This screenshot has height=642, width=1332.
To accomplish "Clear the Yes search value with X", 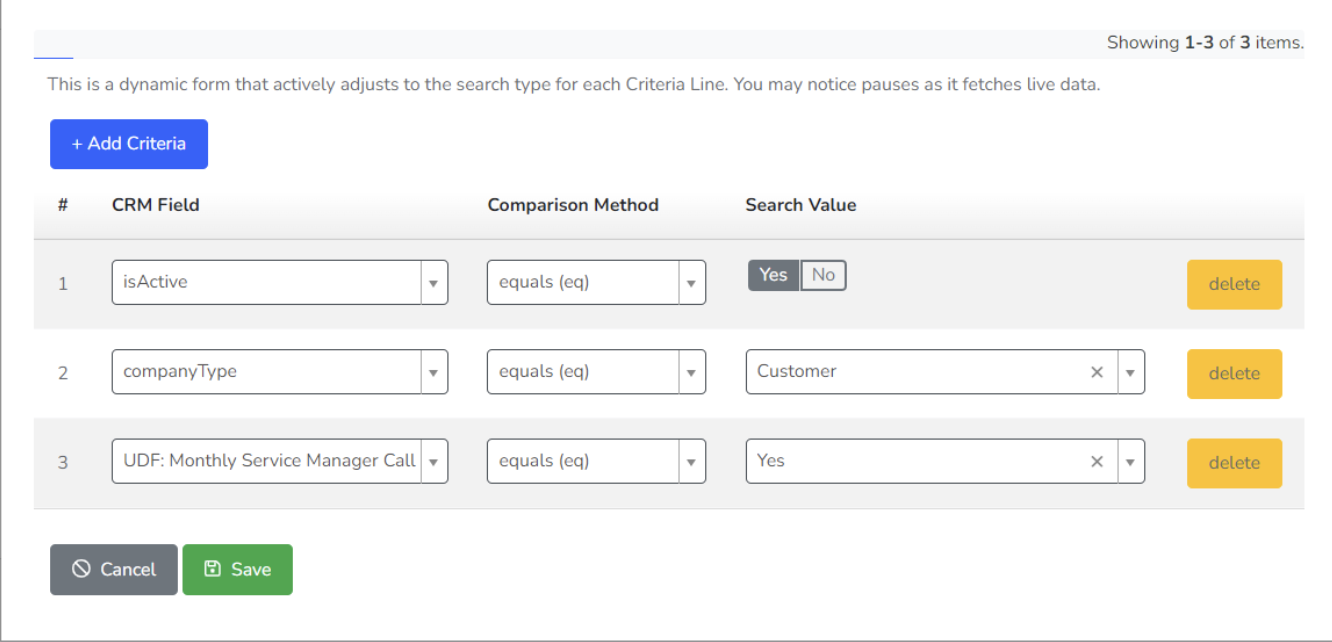I will (1097, 462).
